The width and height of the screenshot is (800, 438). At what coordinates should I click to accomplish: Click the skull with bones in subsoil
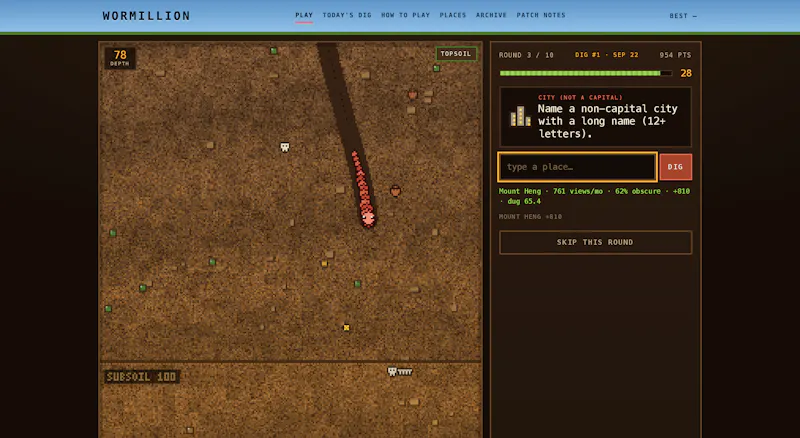(x=399, y=372)
